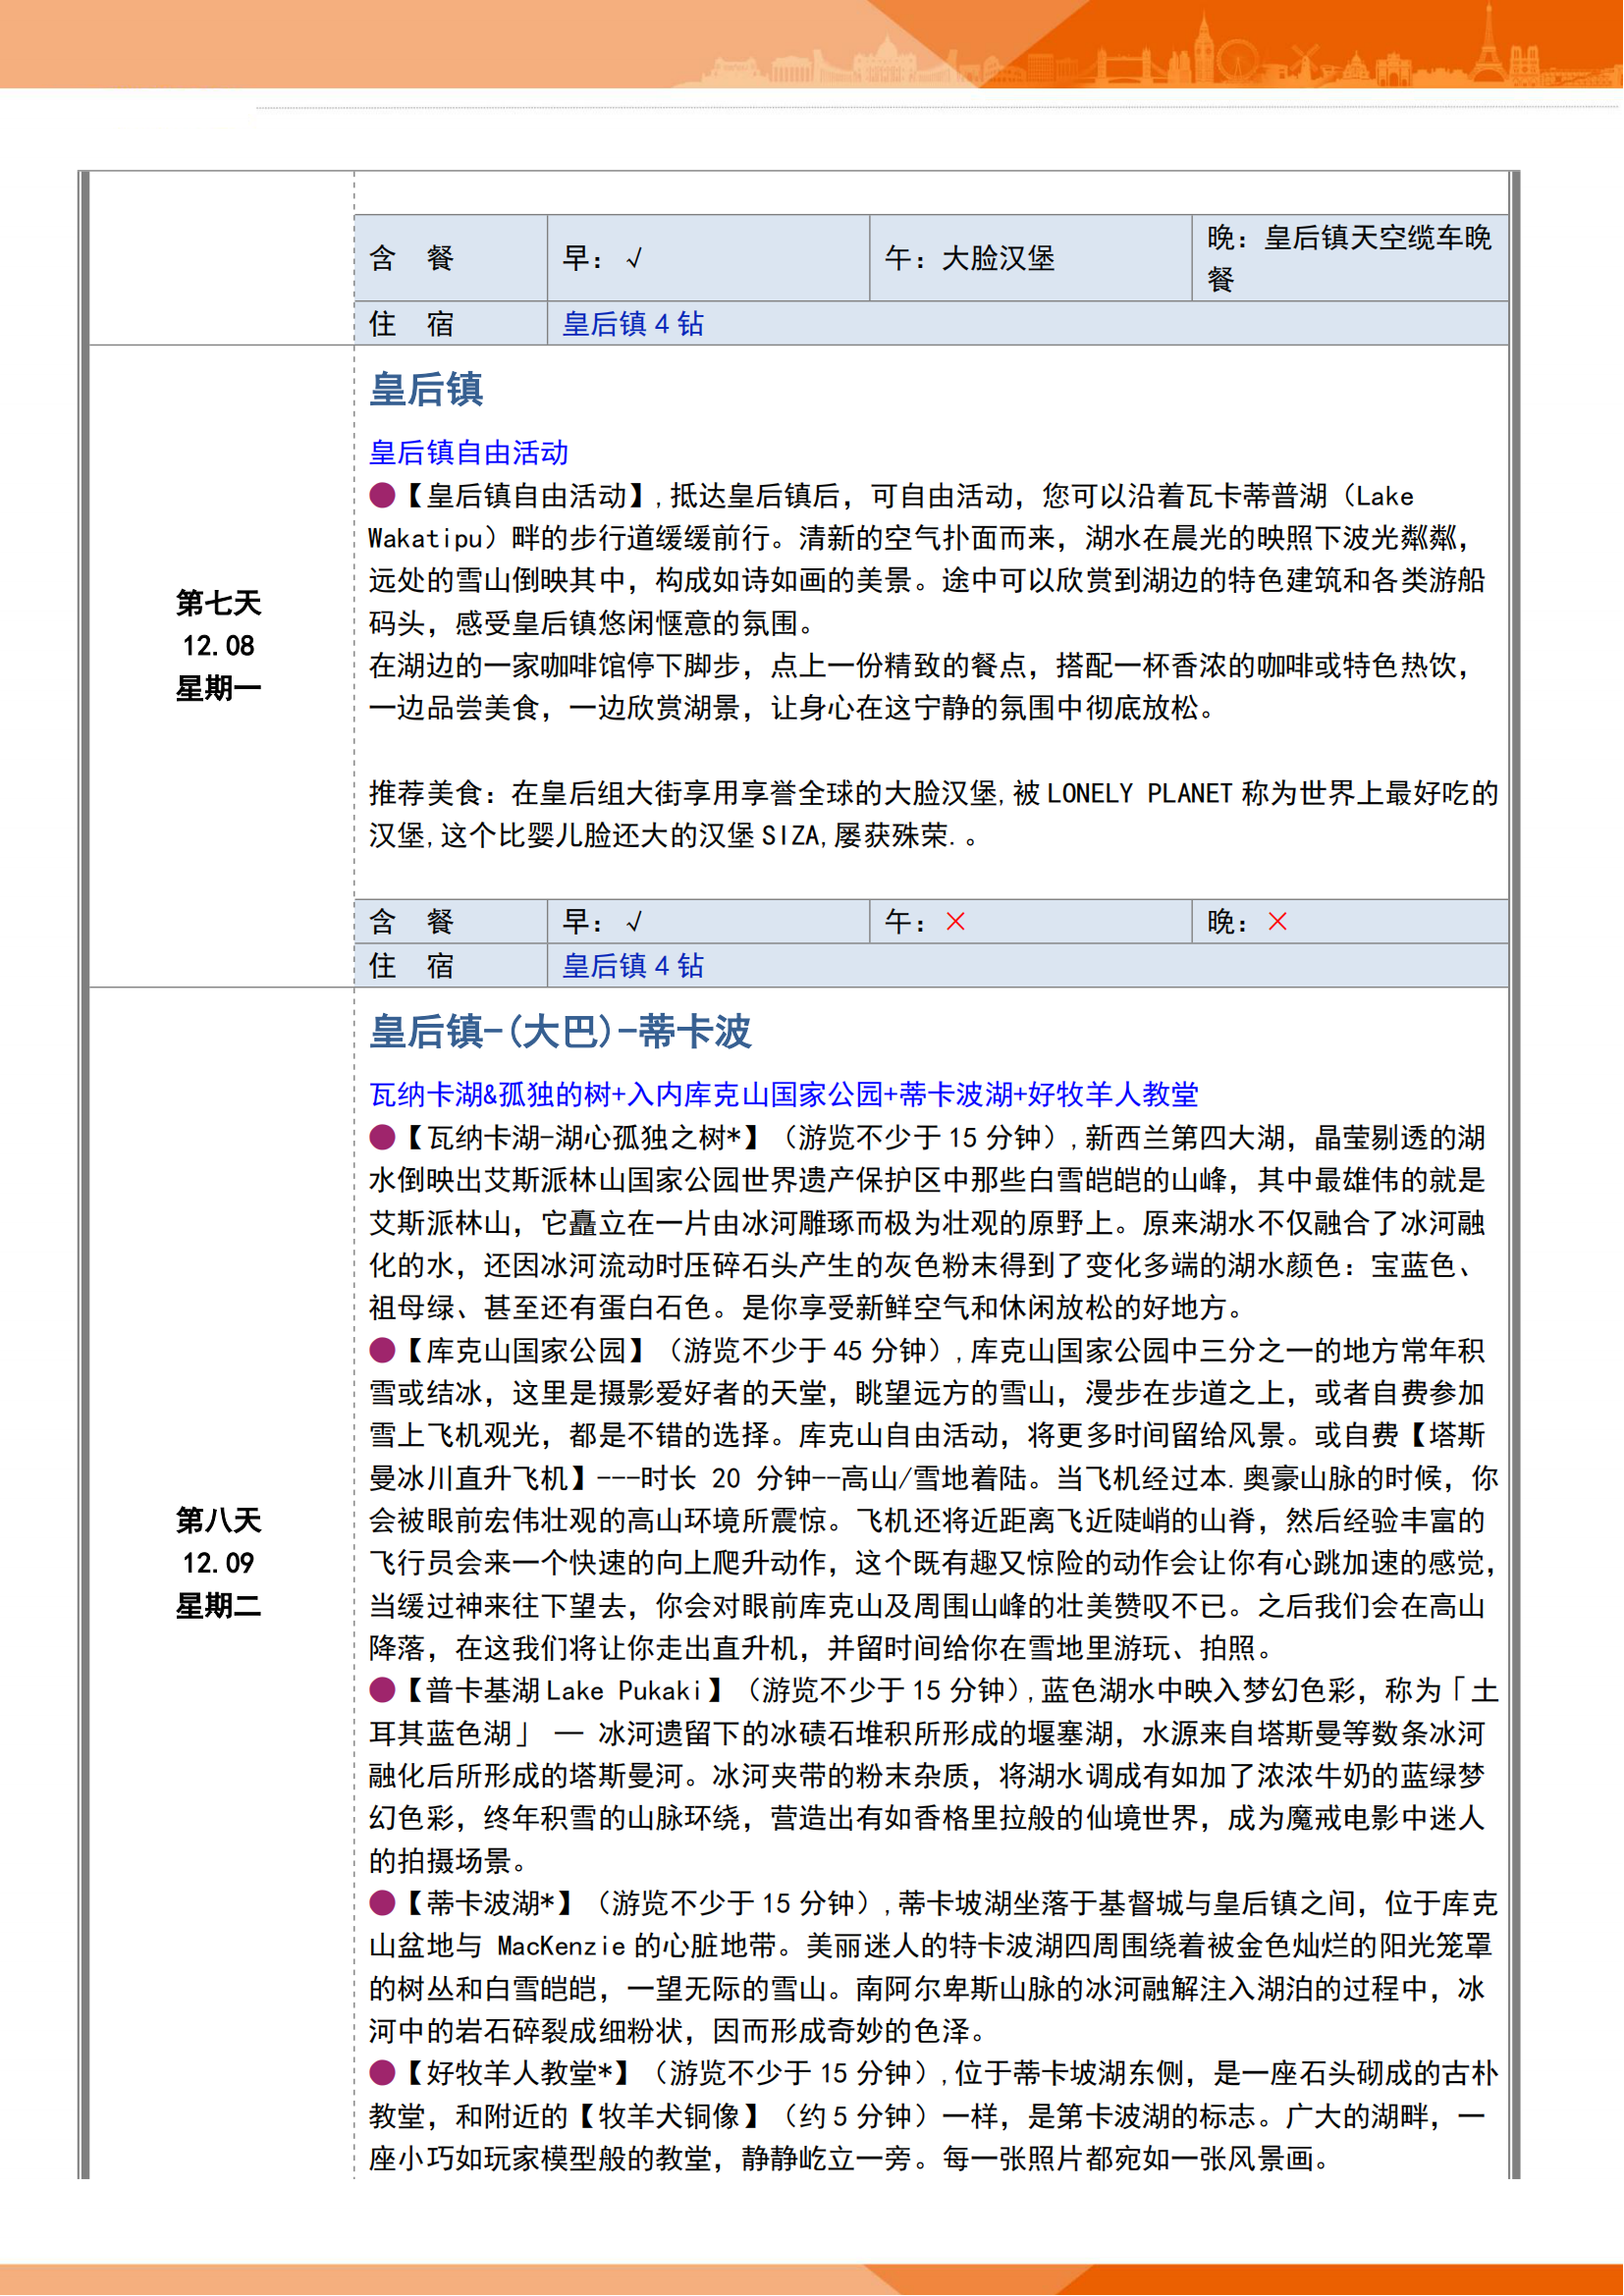Select the bullet beside 【好牧羊人教堂*】

click(x=382, y=2072)
